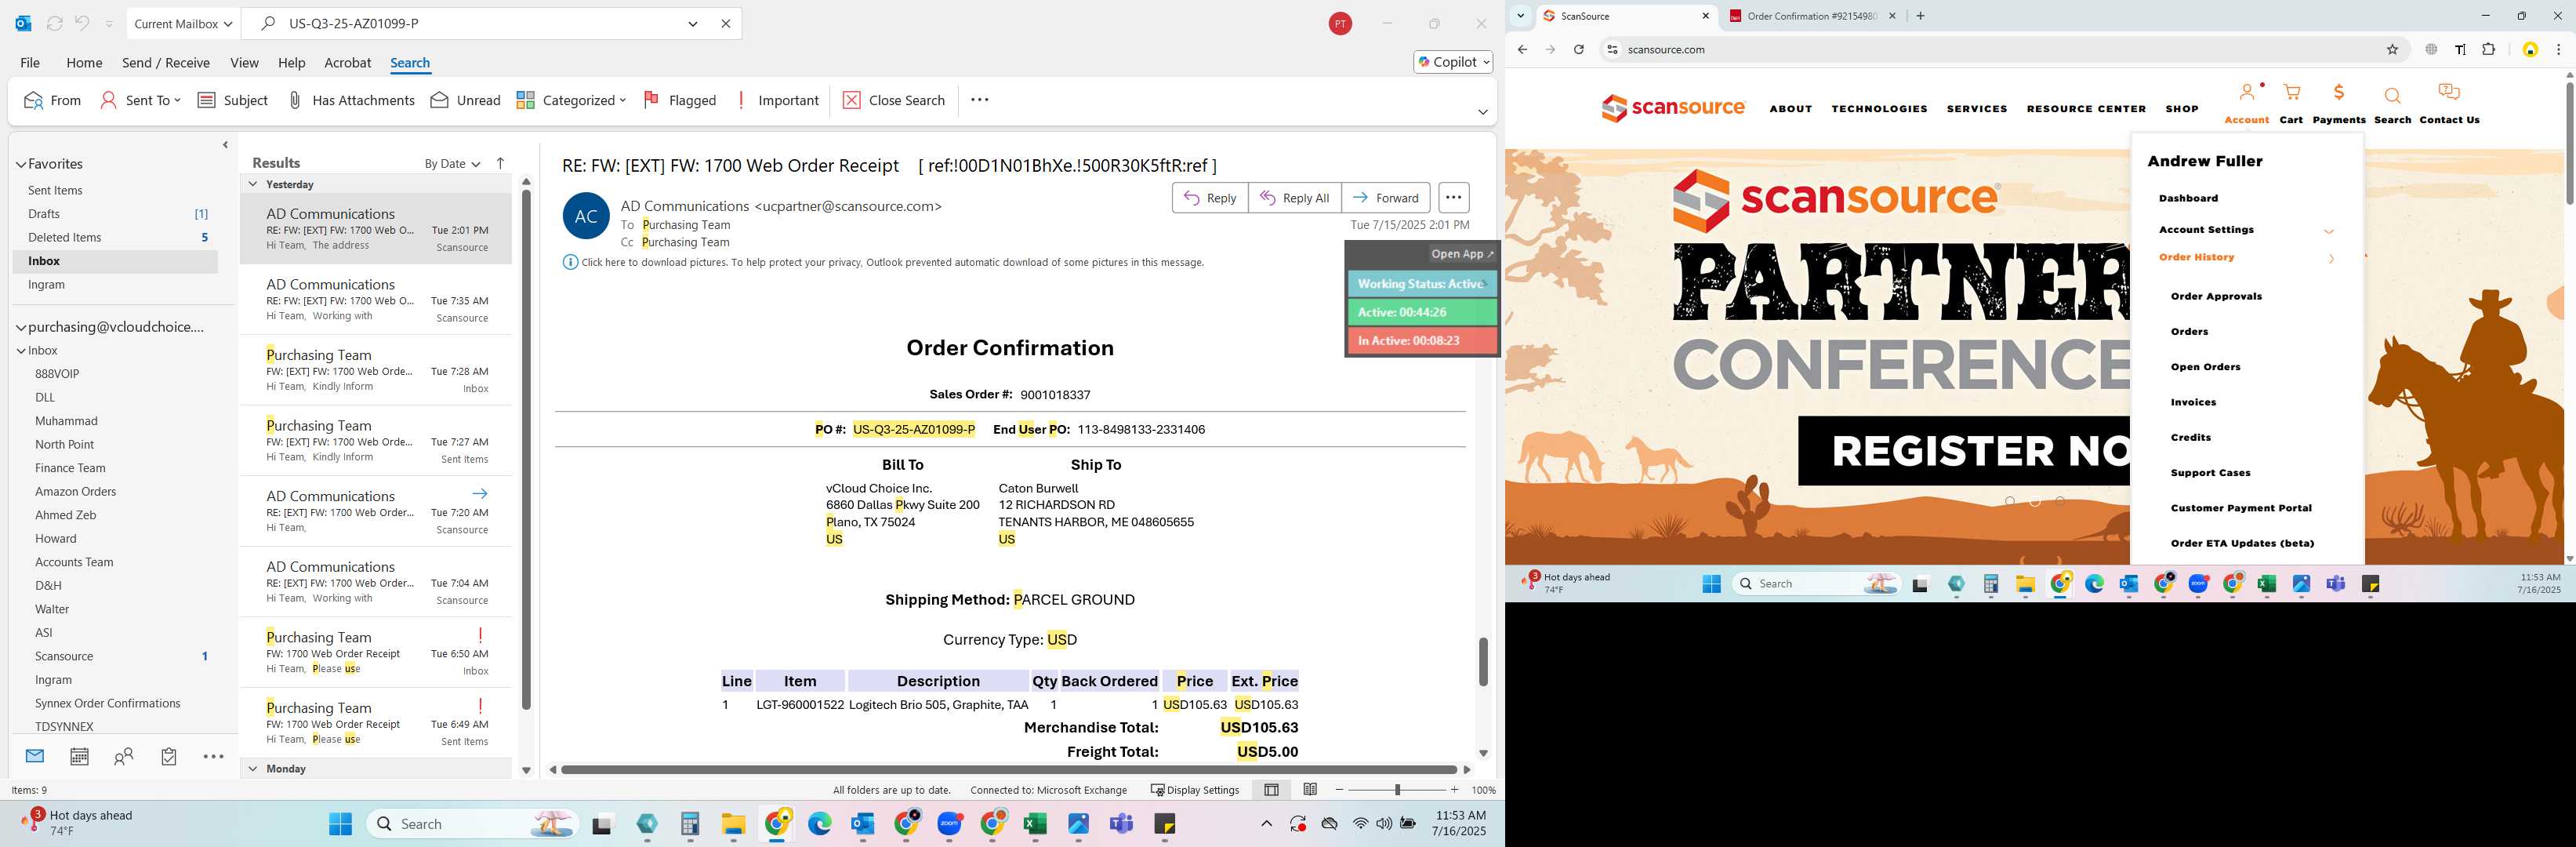Switch to the Send / Receive tab
This screenshot has height=847, width=2576.
[166, 62]
